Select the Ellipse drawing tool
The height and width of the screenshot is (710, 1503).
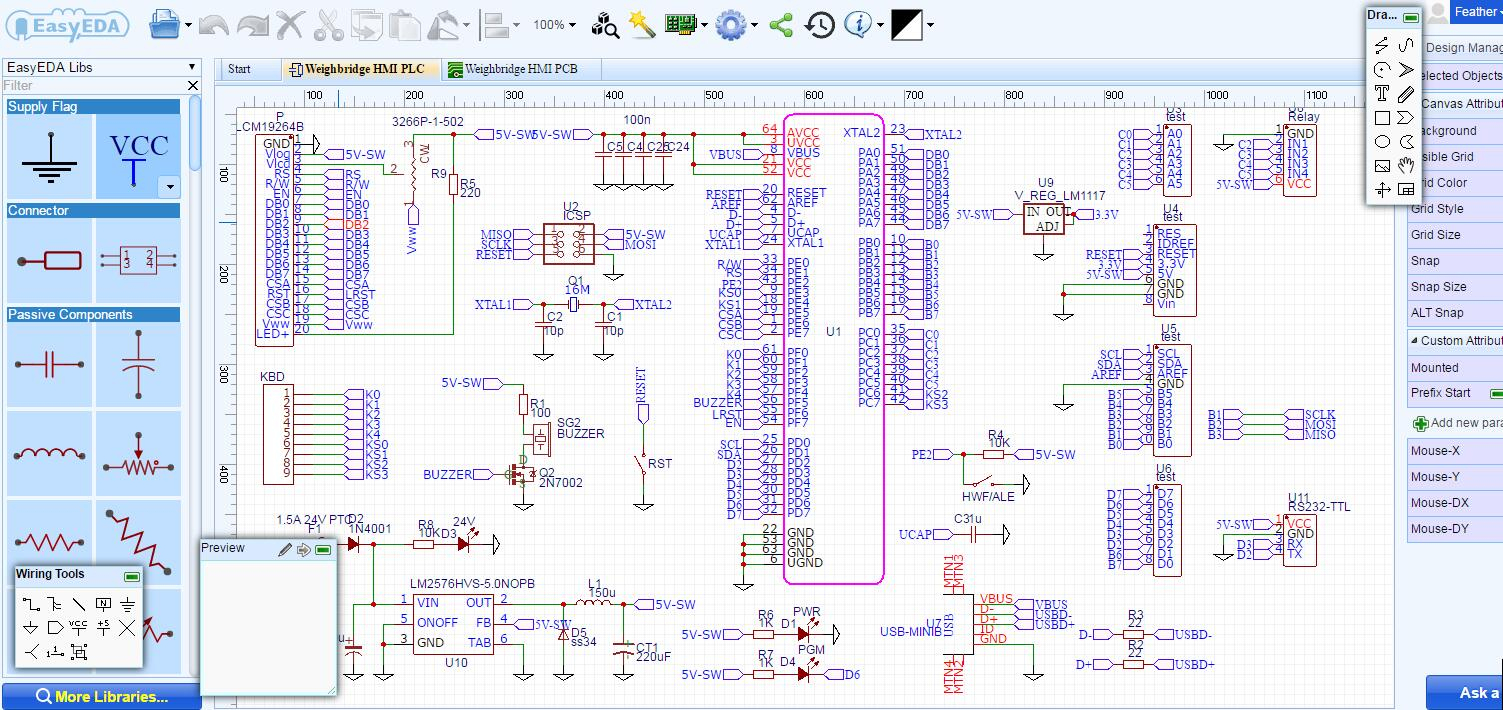pyautogui.click(x=1382, y=142)
